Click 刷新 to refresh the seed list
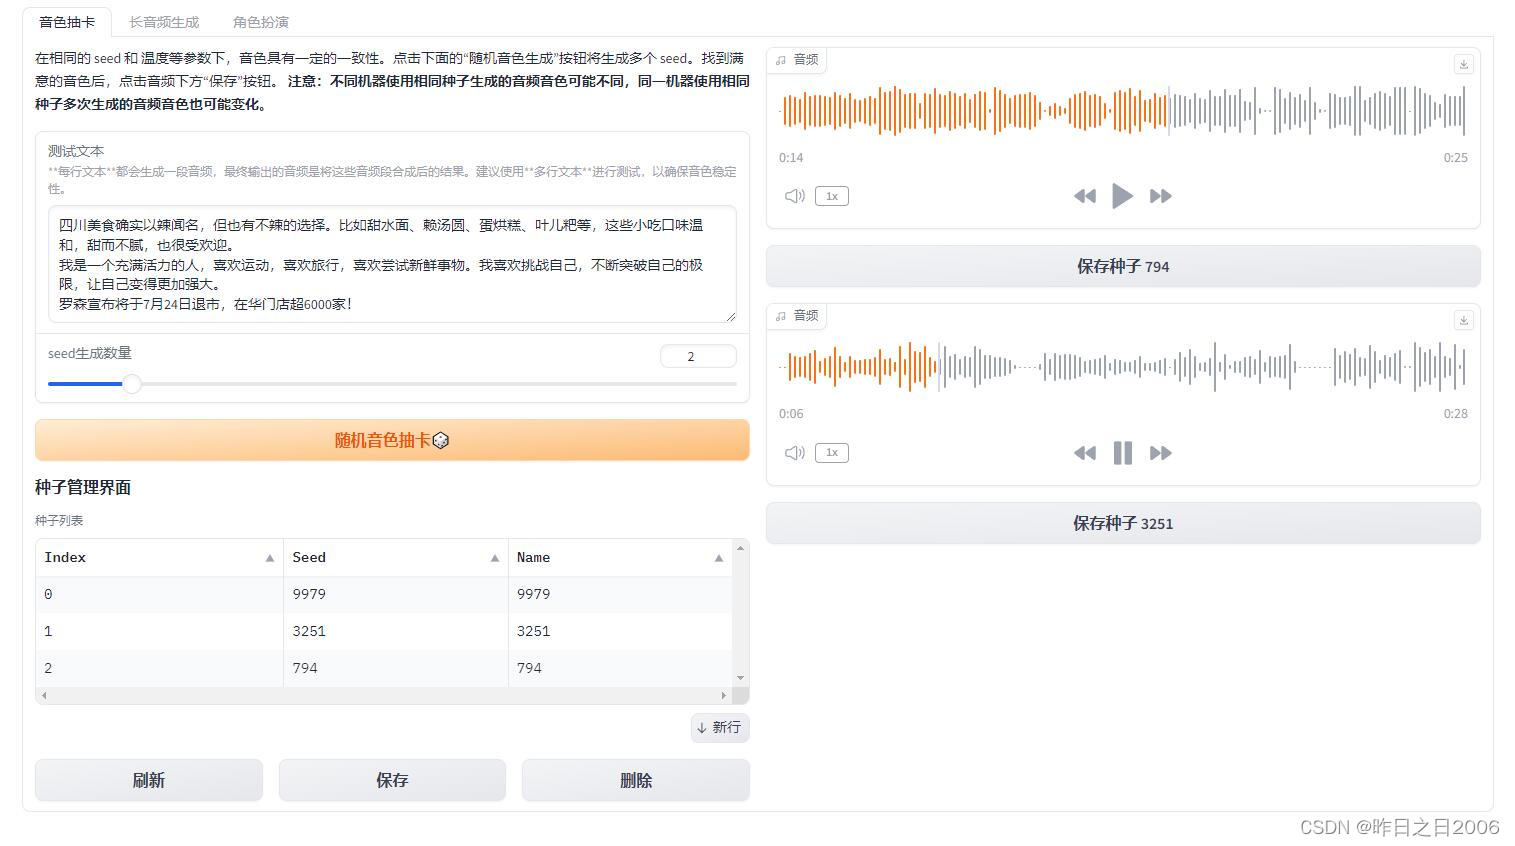1515x846 pixels. pos(149,780)
